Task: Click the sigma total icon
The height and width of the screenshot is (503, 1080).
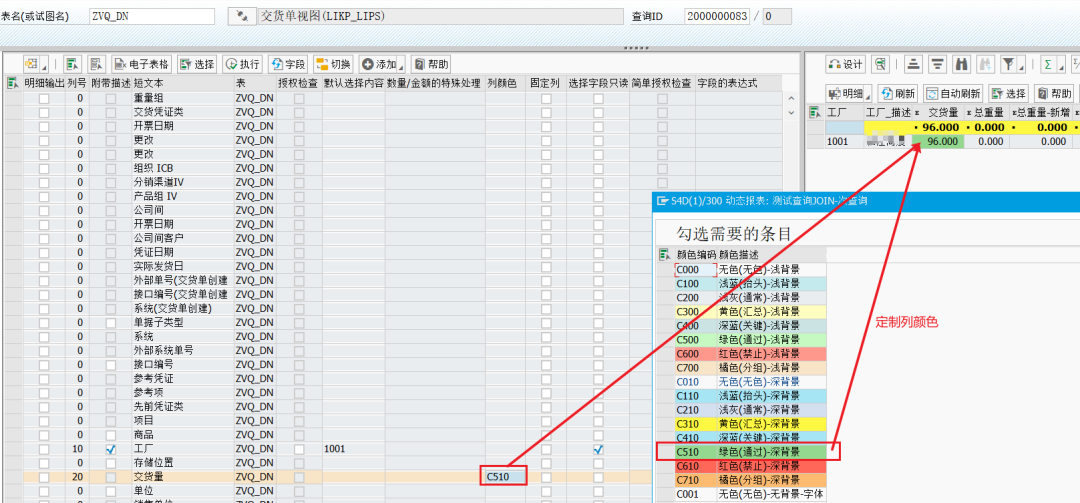Action: 1048,64
